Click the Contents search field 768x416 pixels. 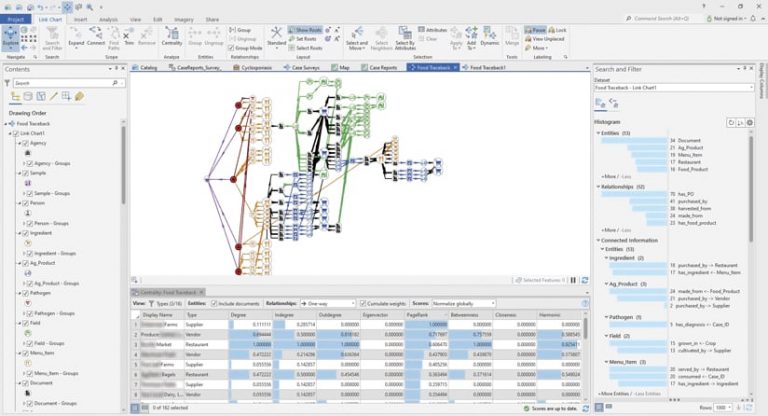tap(69, 83)
